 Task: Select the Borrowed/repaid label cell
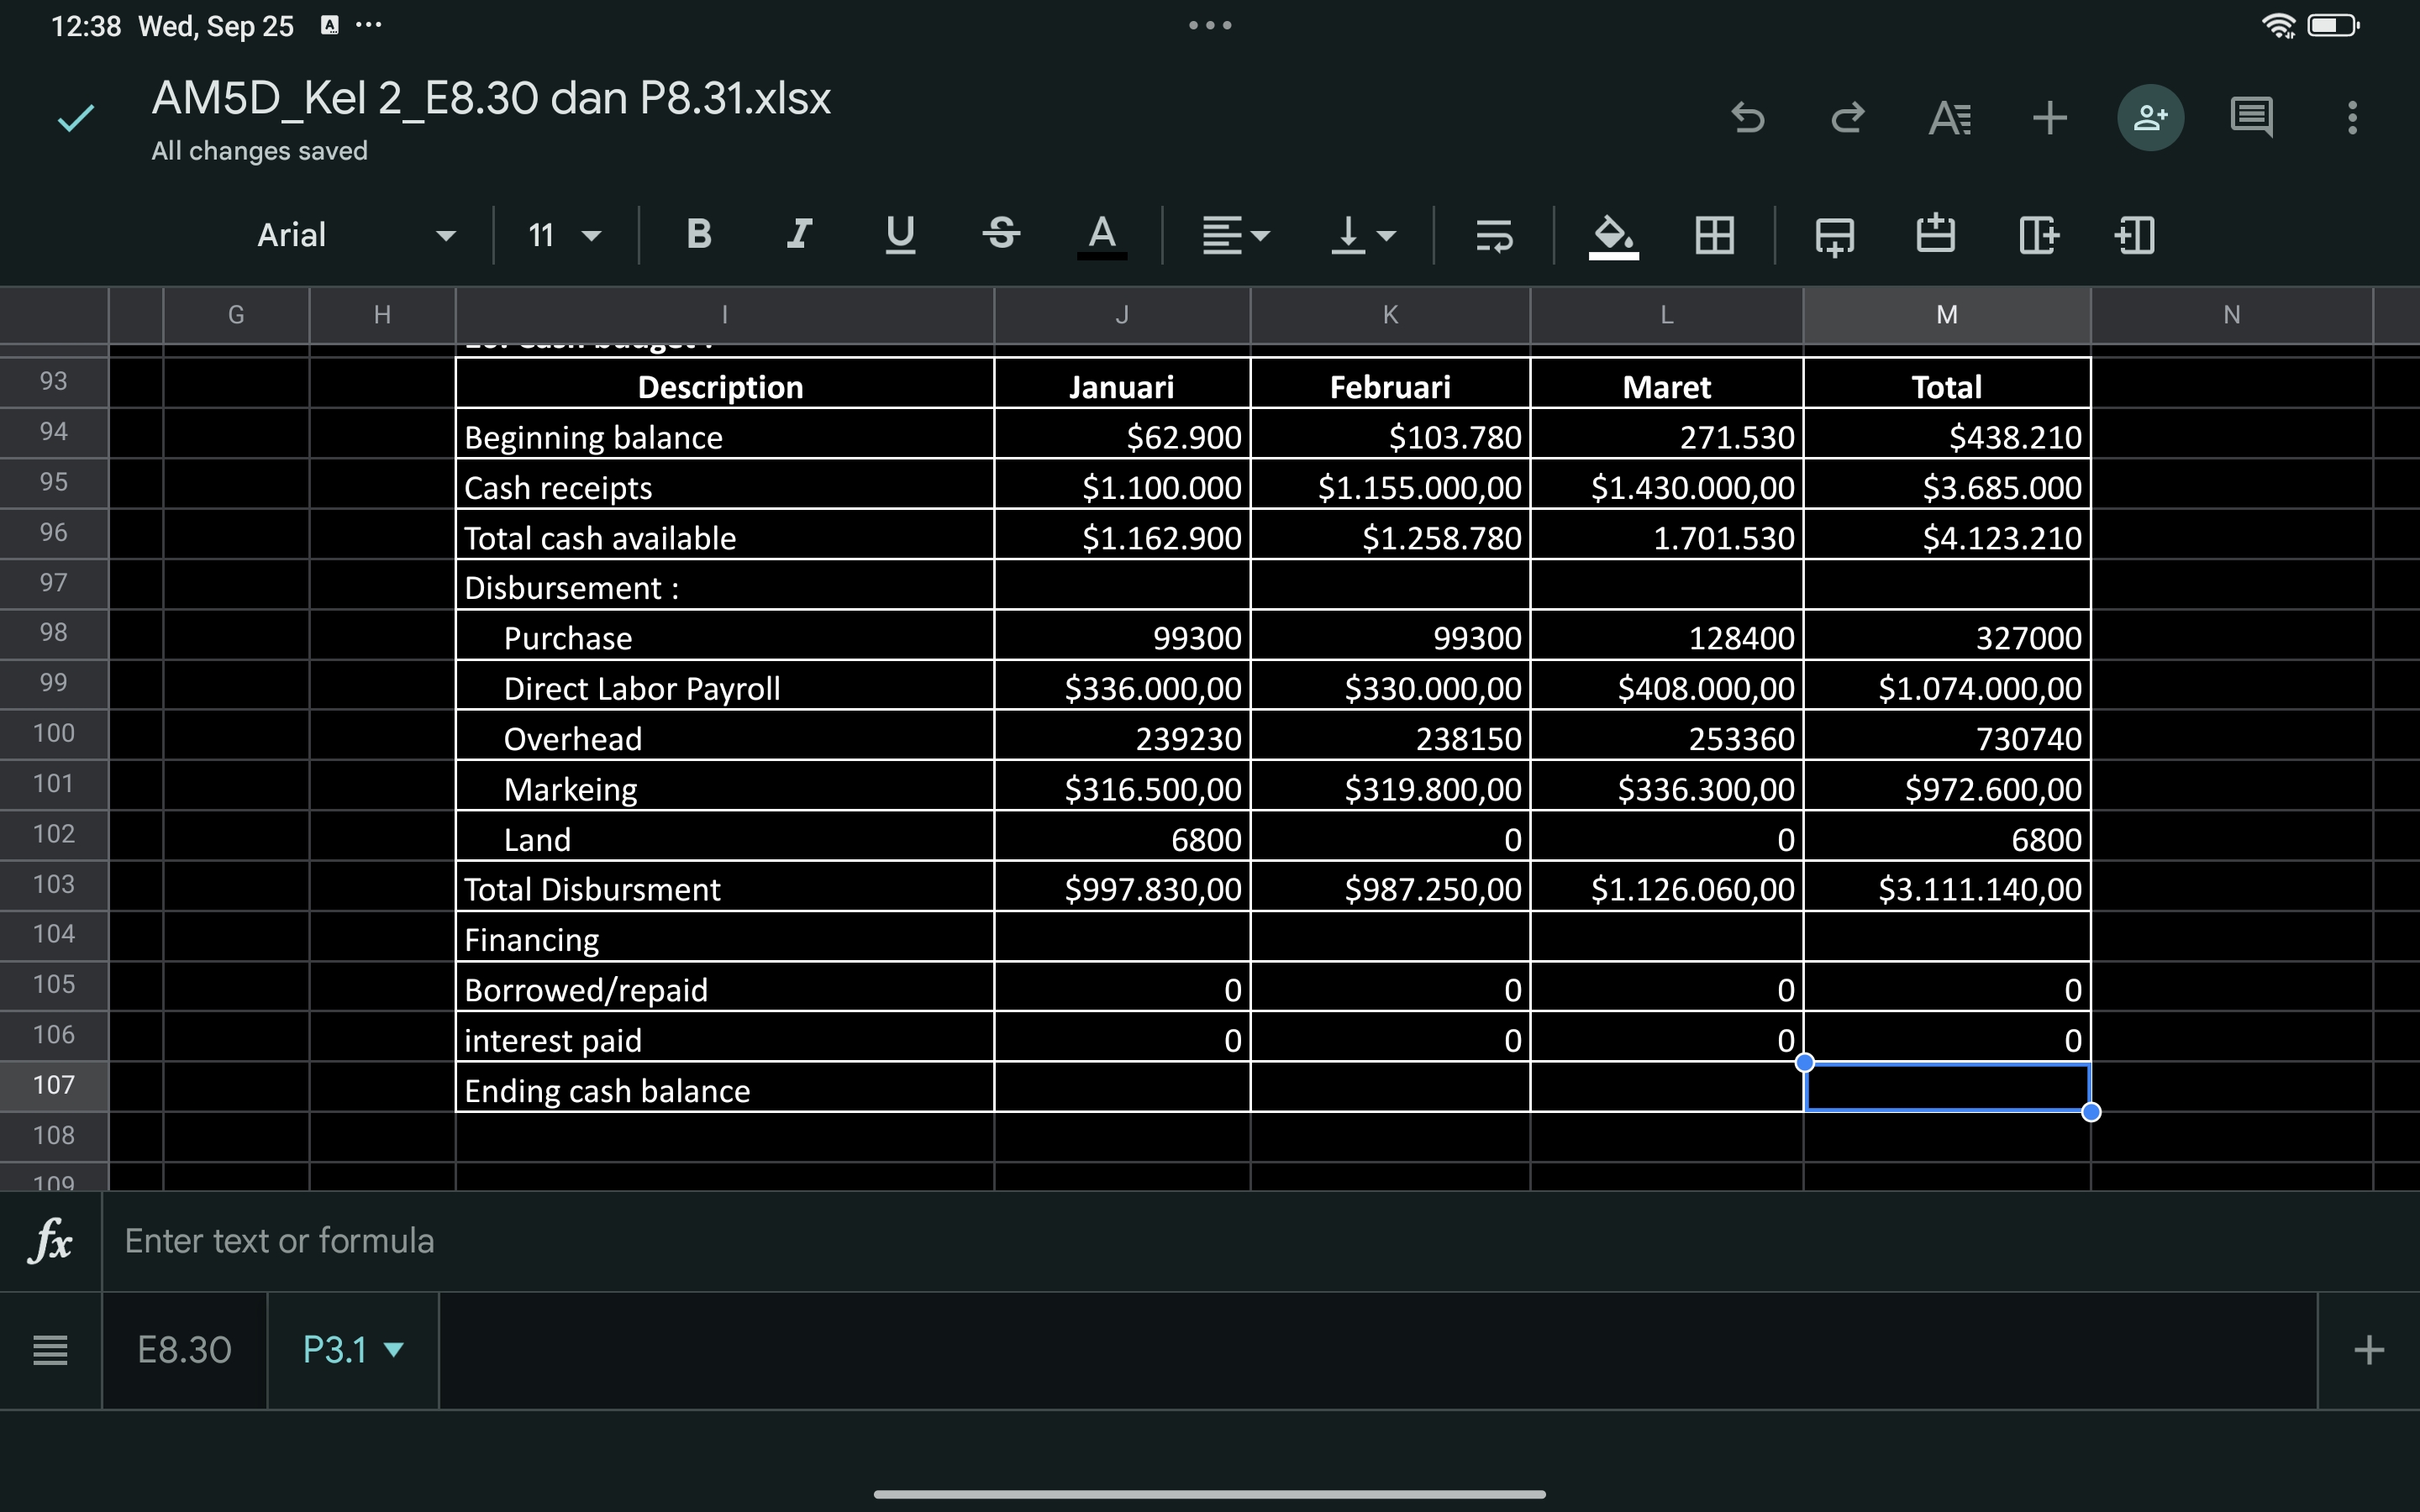[x=724, y=989]
